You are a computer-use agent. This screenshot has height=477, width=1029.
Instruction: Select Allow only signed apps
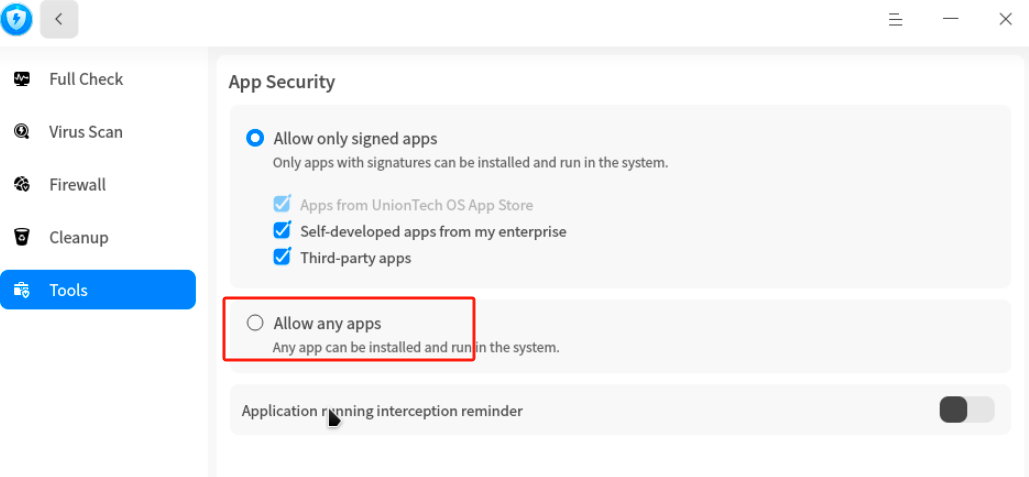click(255, 138)
